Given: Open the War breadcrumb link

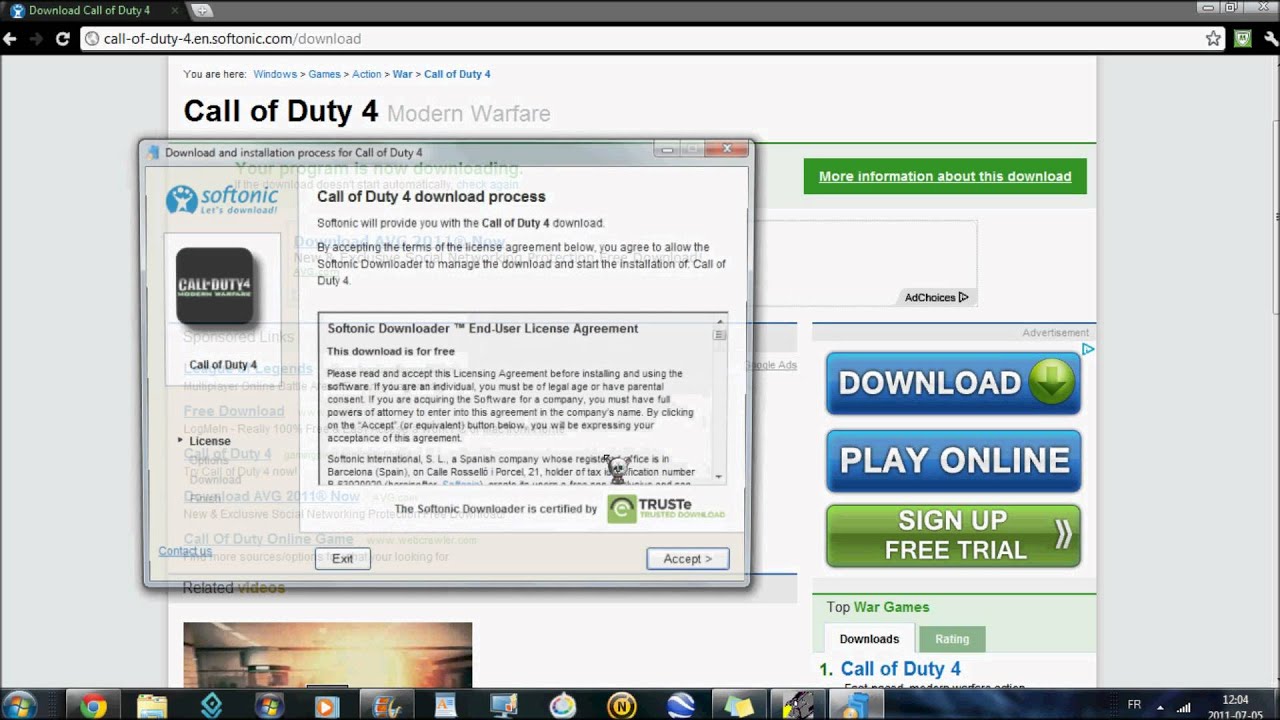Looking at the screenshot, I should pyautogui.click(x=402, y=74).
